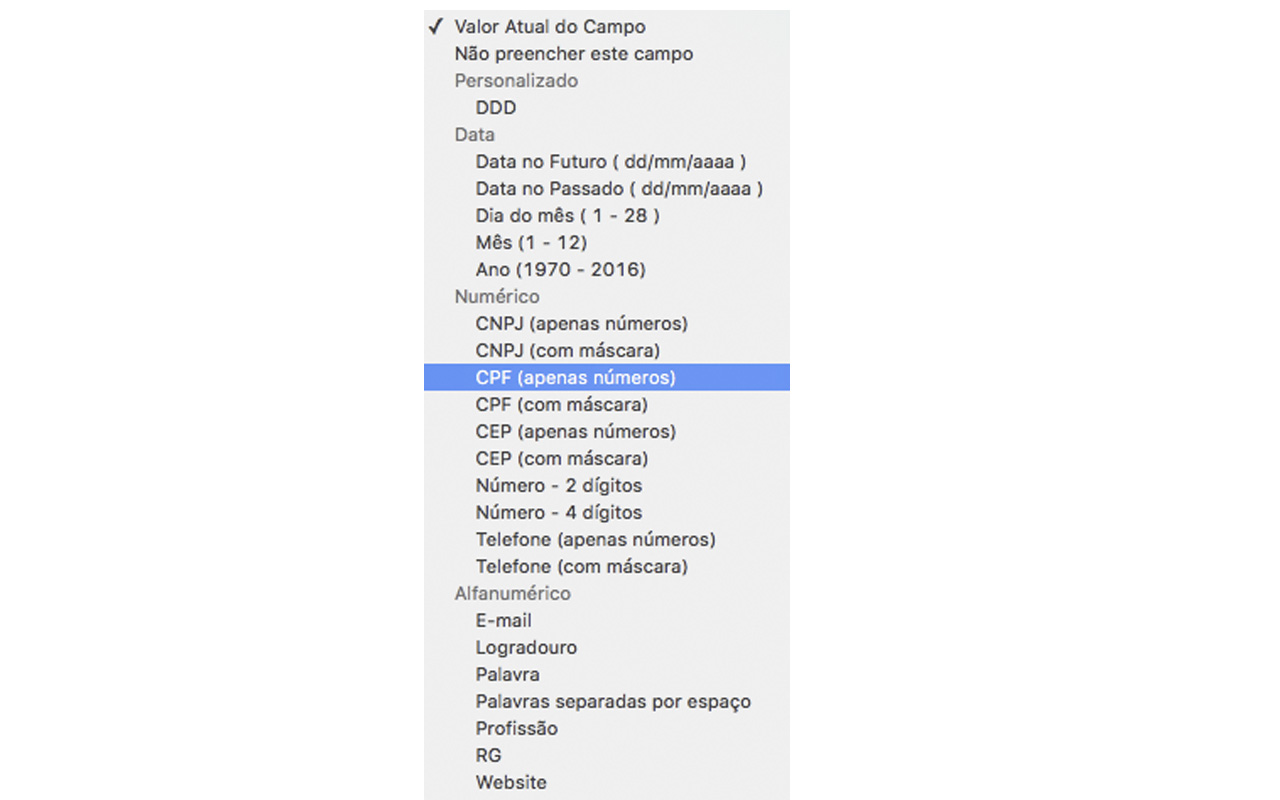Screen dimensions: 1280x800
Task: Select Ano (1970 - 2016) entry
Action: pos(560,270)
